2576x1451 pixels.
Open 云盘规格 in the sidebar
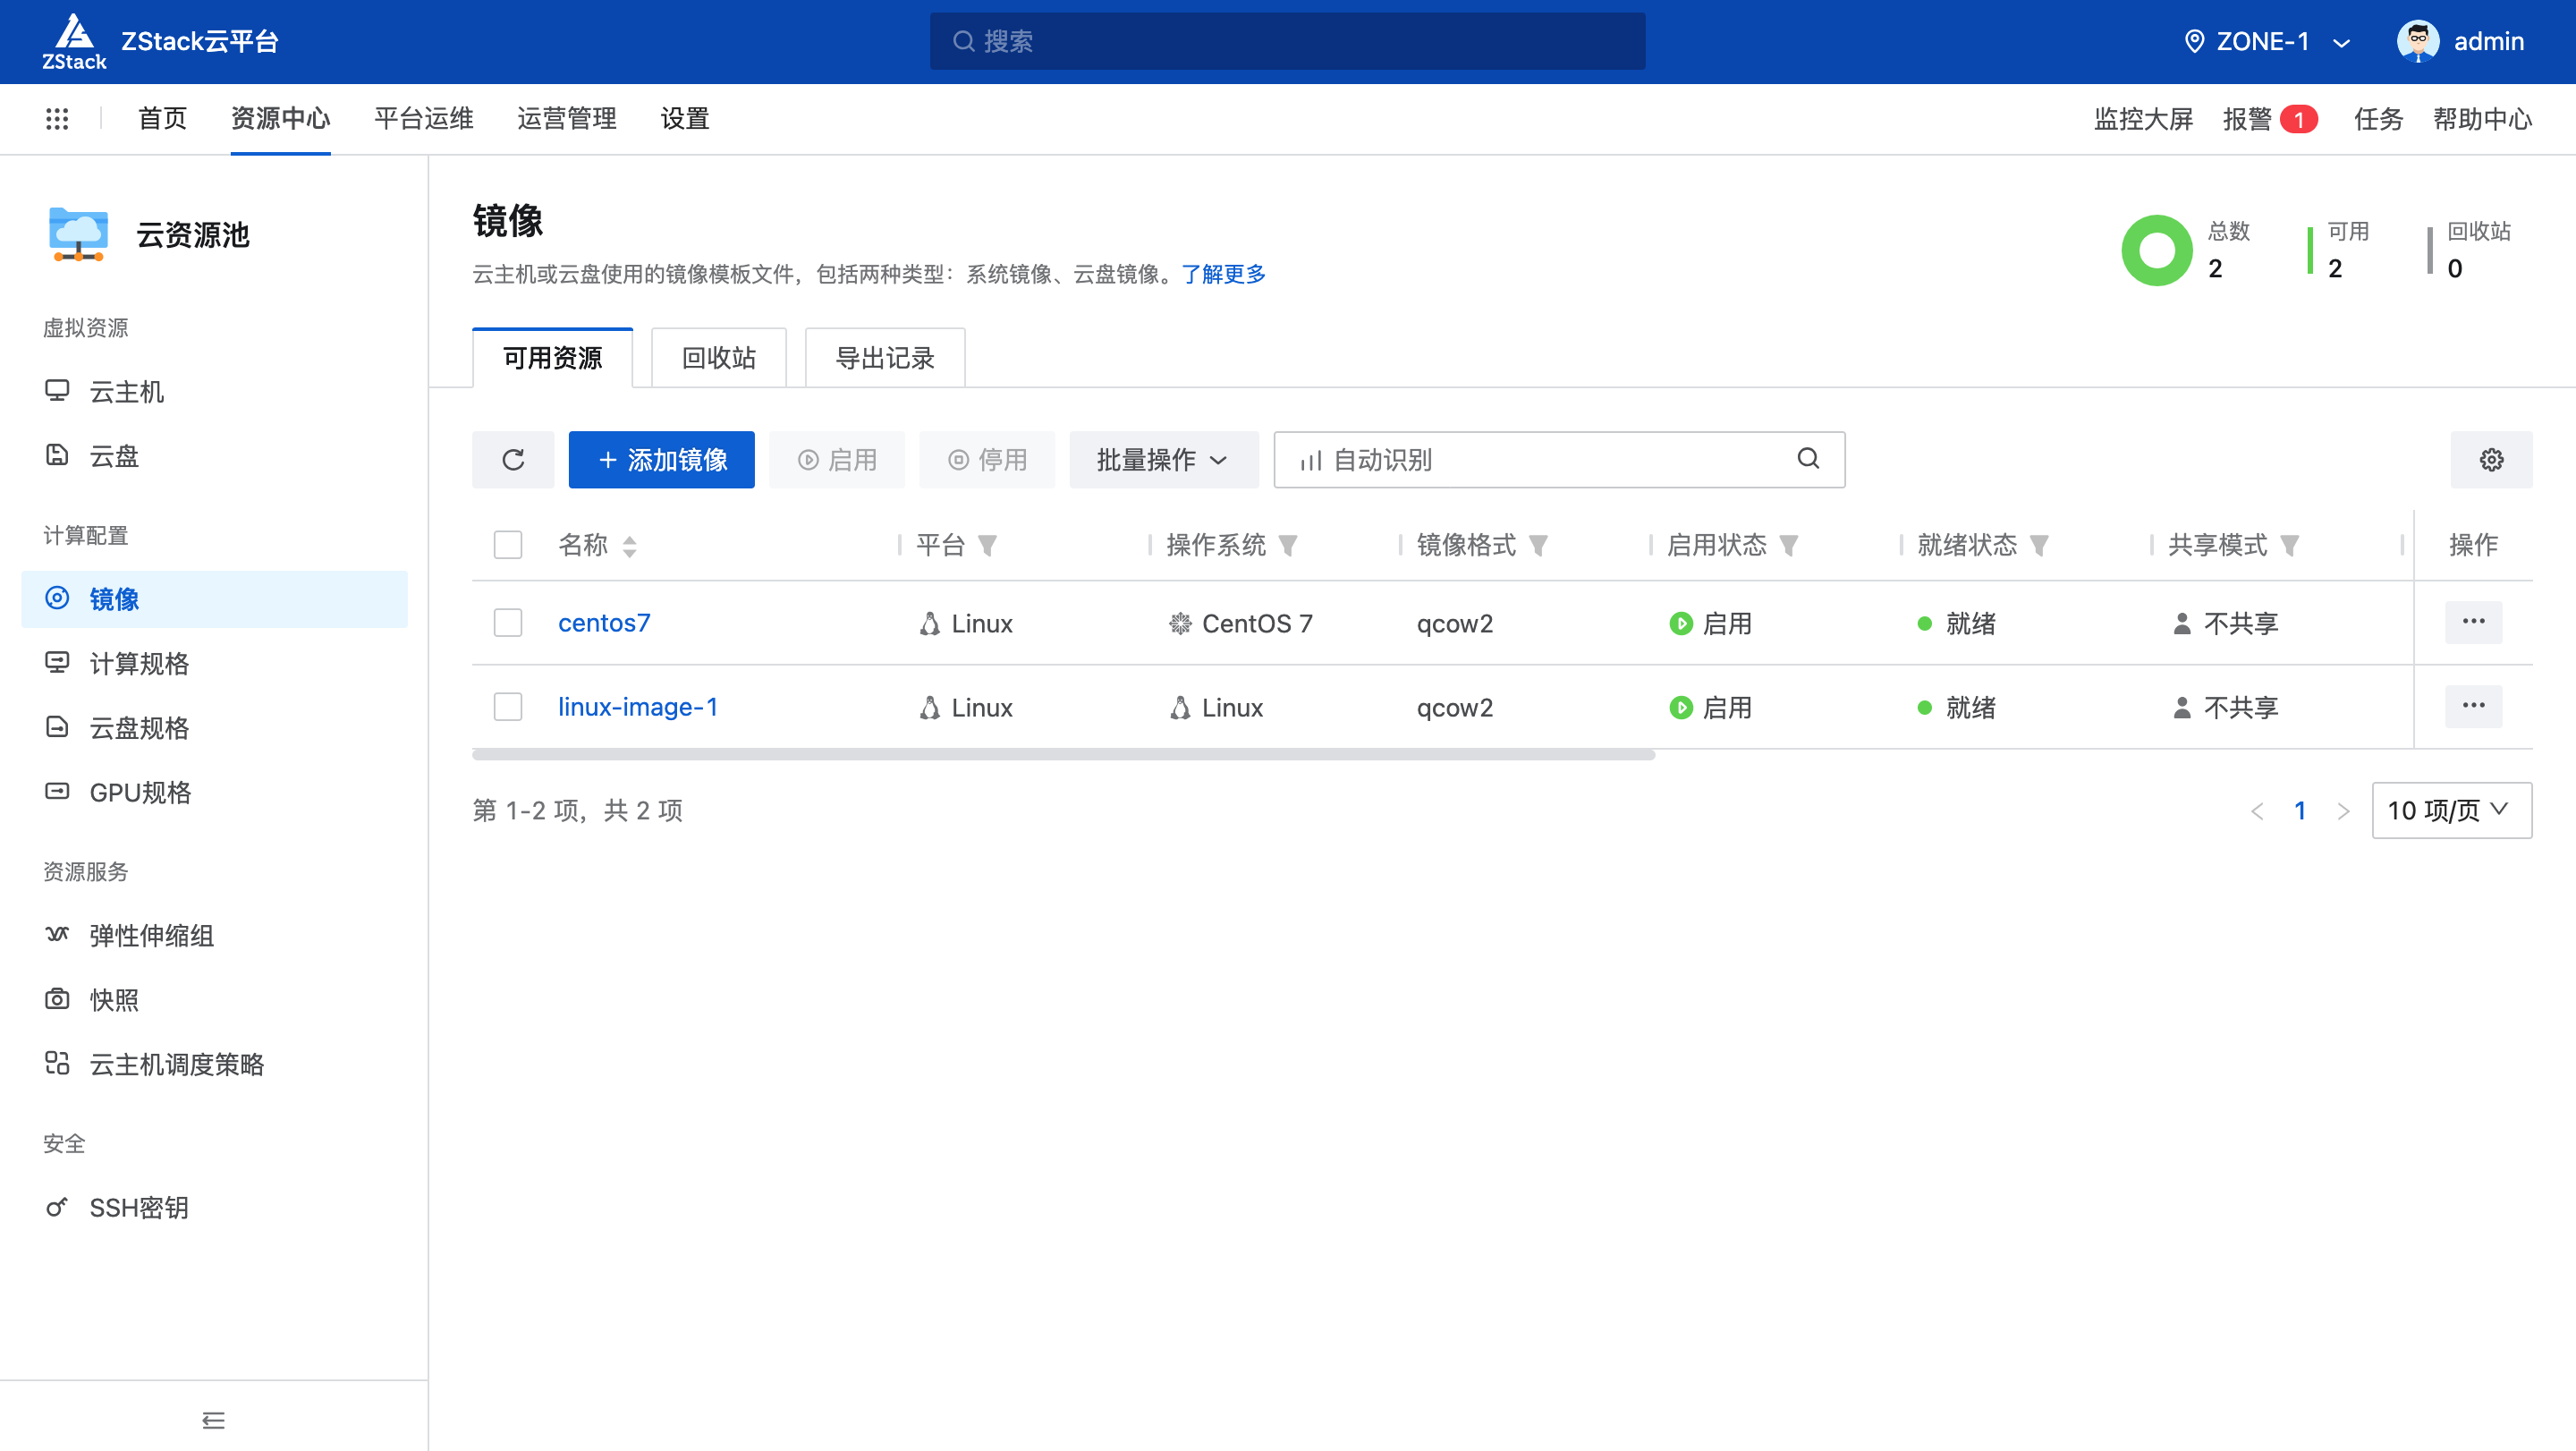pos(214,728)
